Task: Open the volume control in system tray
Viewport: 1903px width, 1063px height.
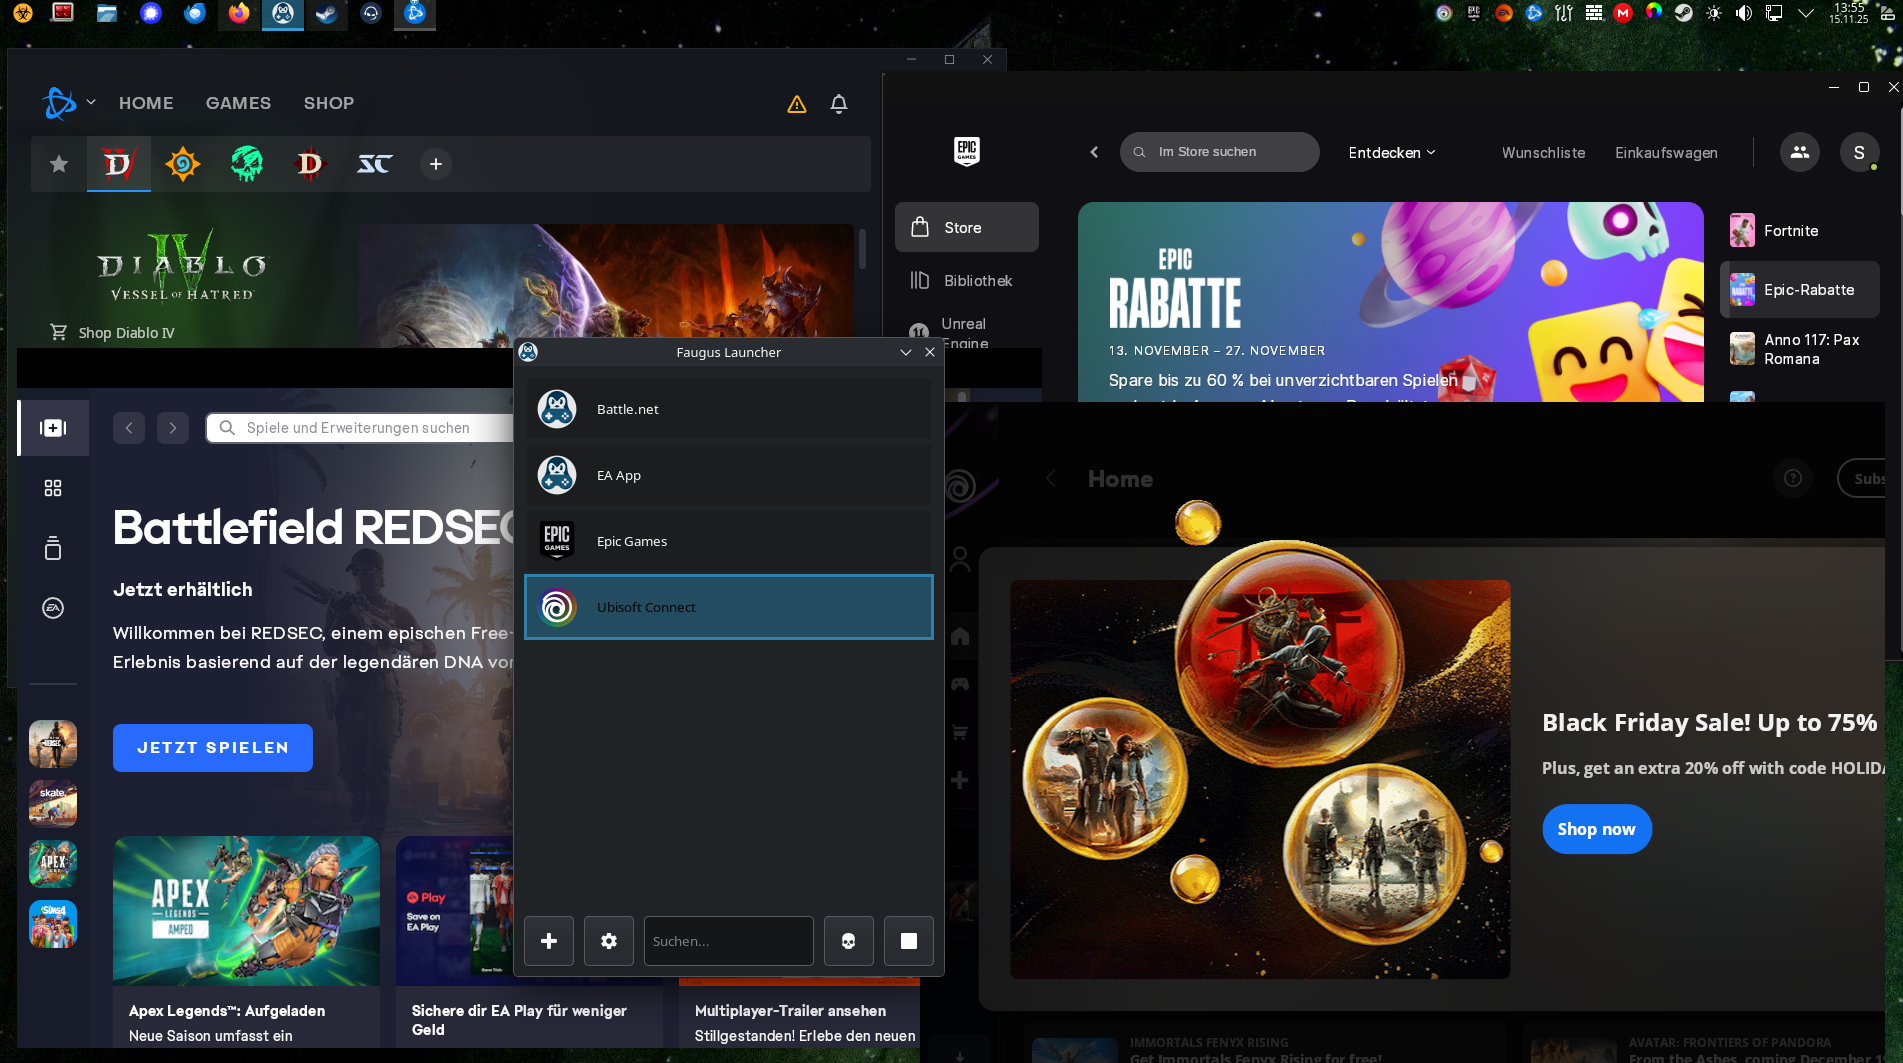Action: point(1744,13)
